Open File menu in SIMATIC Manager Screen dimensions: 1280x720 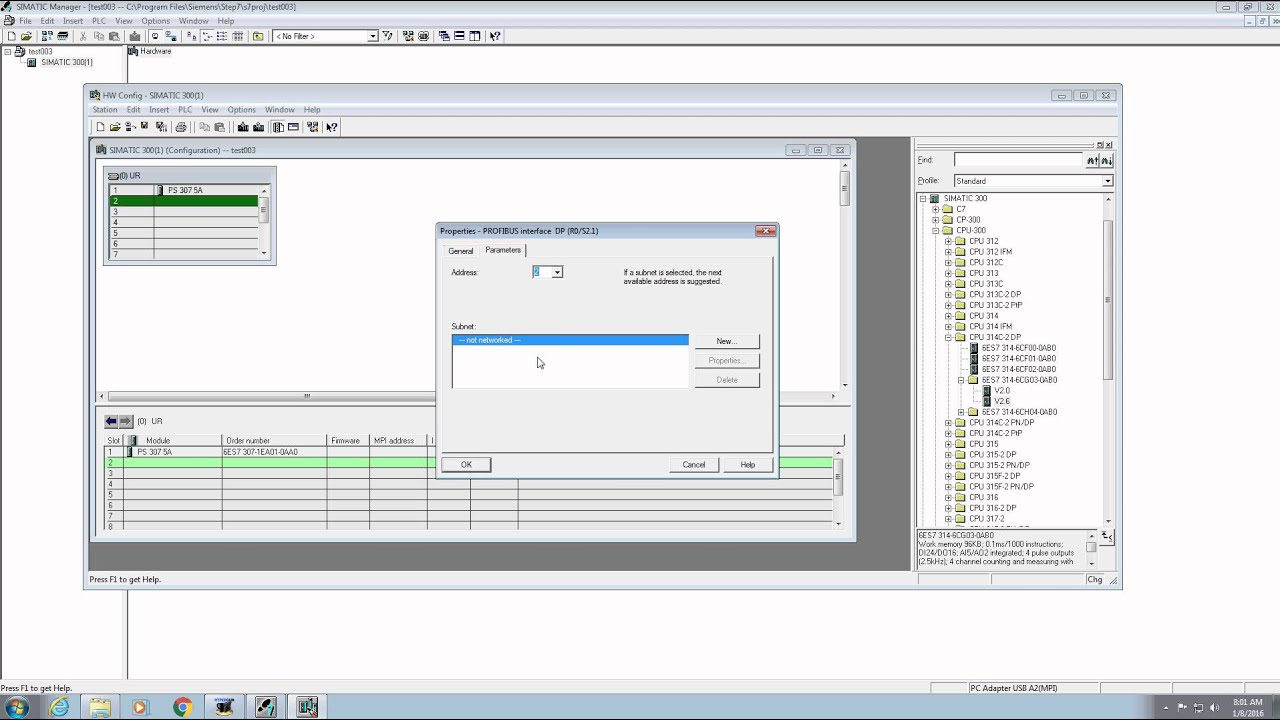click(x=25, y=21)
